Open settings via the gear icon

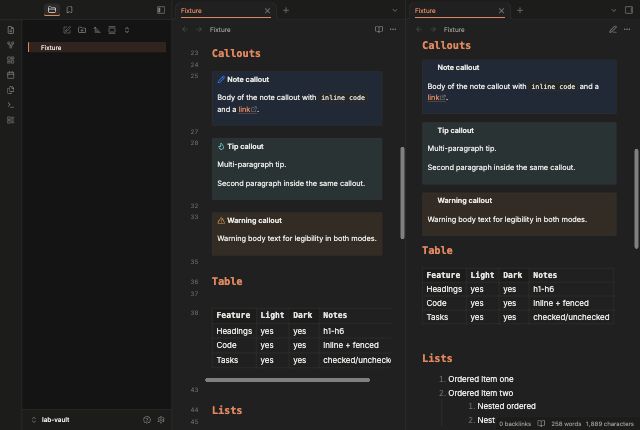click(161, 420)
